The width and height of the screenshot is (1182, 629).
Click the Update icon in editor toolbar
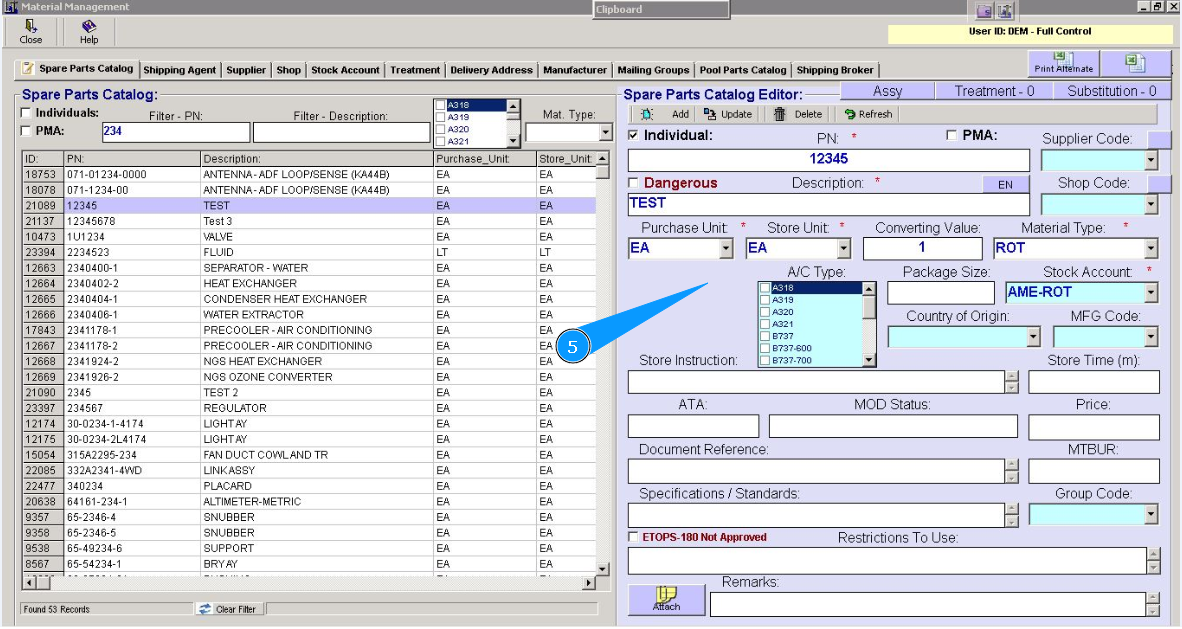click(710, 114)
